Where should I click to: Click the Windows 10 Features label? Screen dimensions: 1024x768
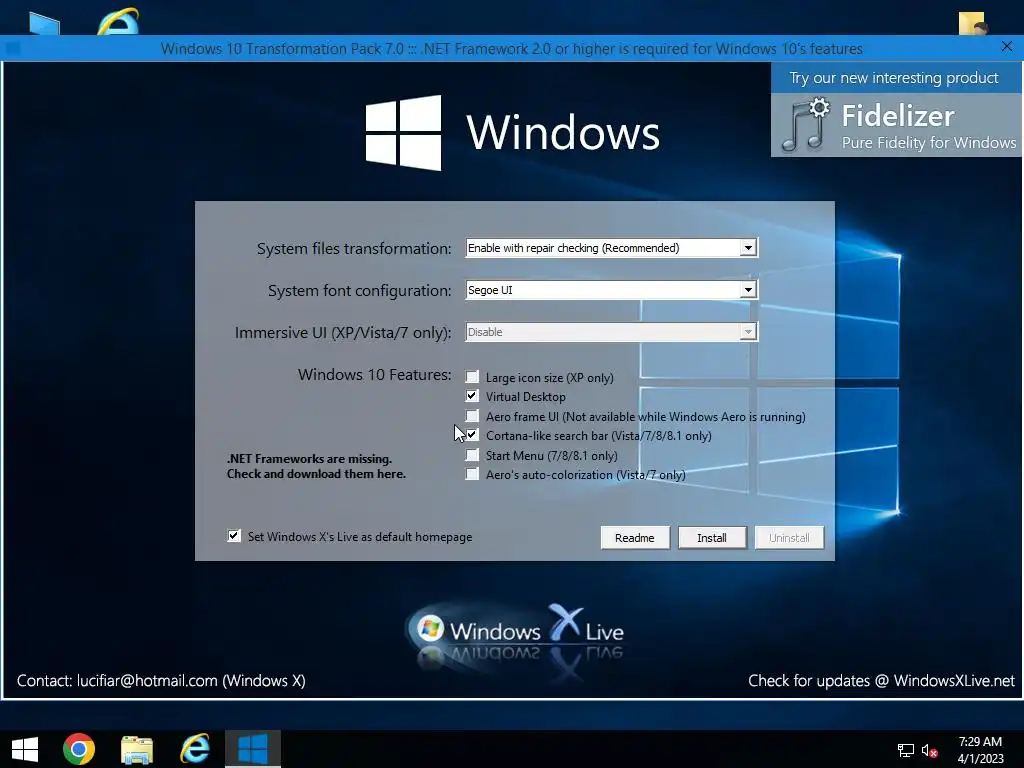click(x=374, y=375)
